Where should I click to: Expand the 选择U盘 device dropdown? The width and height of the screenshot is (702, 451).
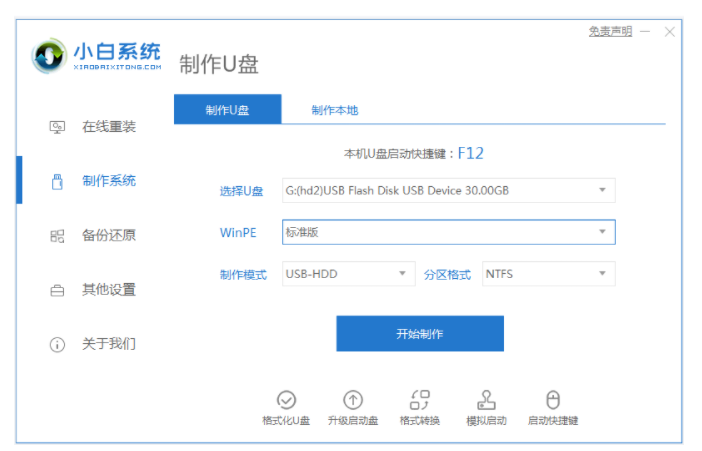449,190
